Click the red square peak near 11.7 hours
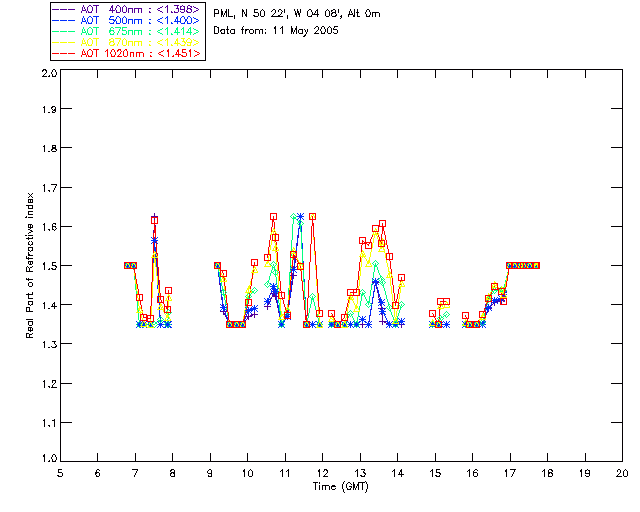The height and width of the screenshot is (512, 640). (312, 217)
